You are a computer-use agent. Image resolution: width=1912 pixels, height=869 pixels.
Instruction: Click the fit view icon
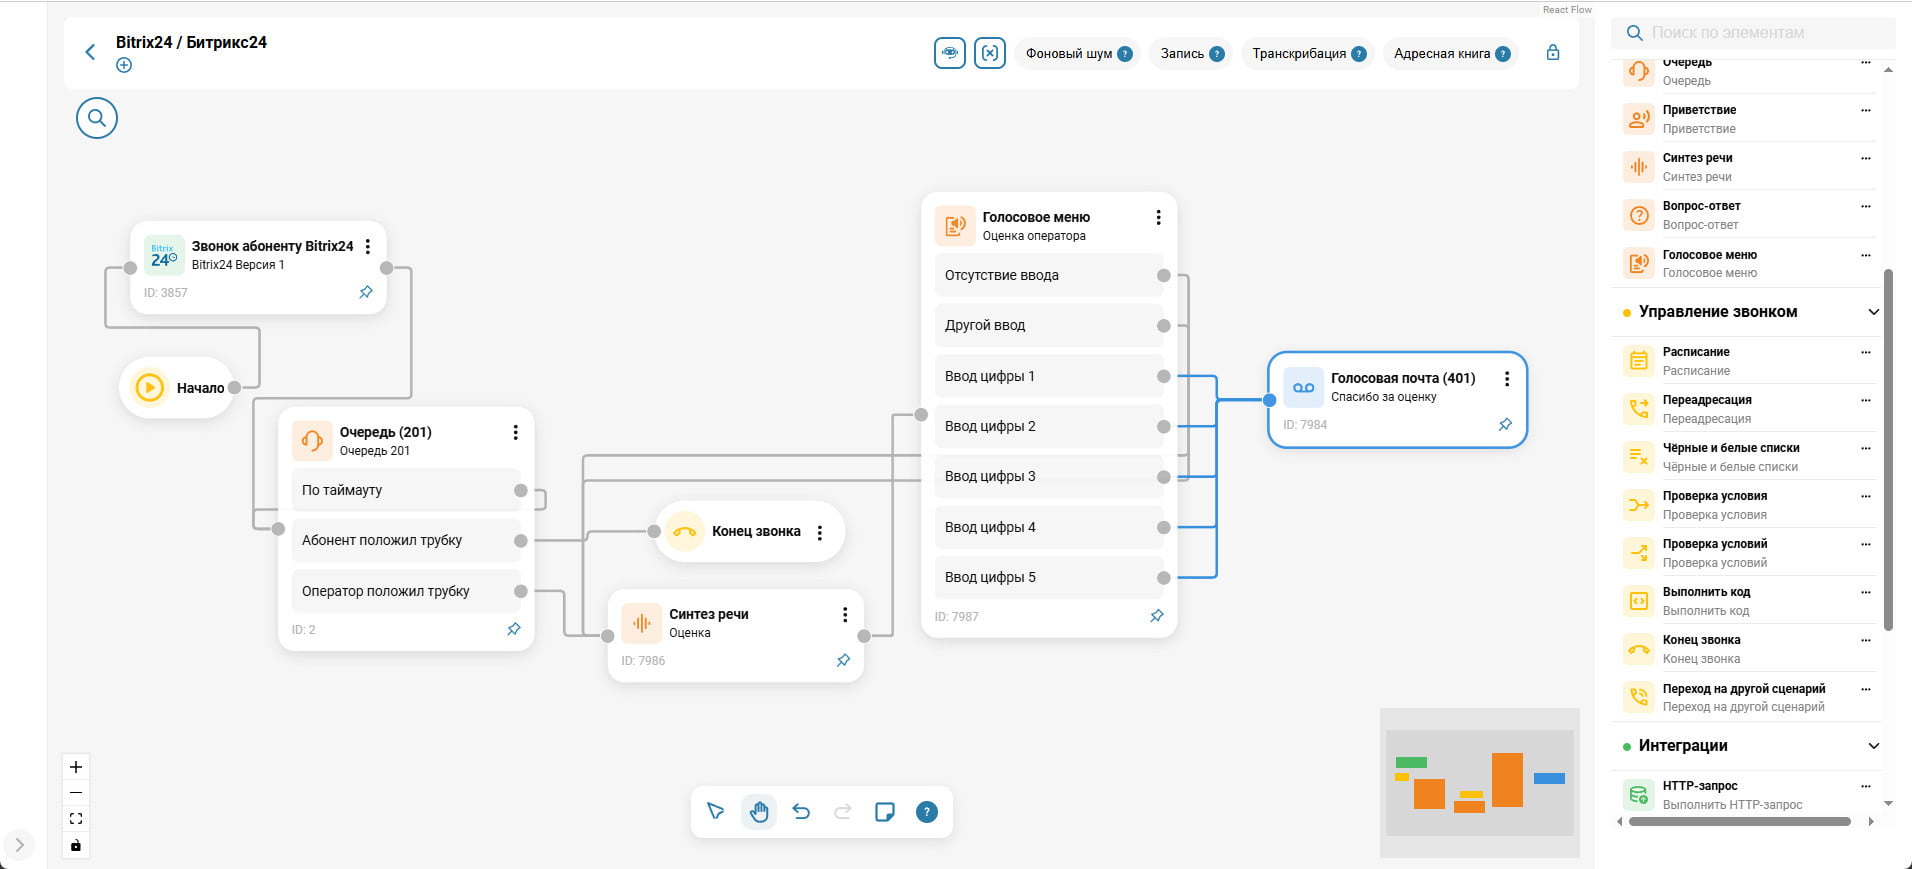point(76,819)
